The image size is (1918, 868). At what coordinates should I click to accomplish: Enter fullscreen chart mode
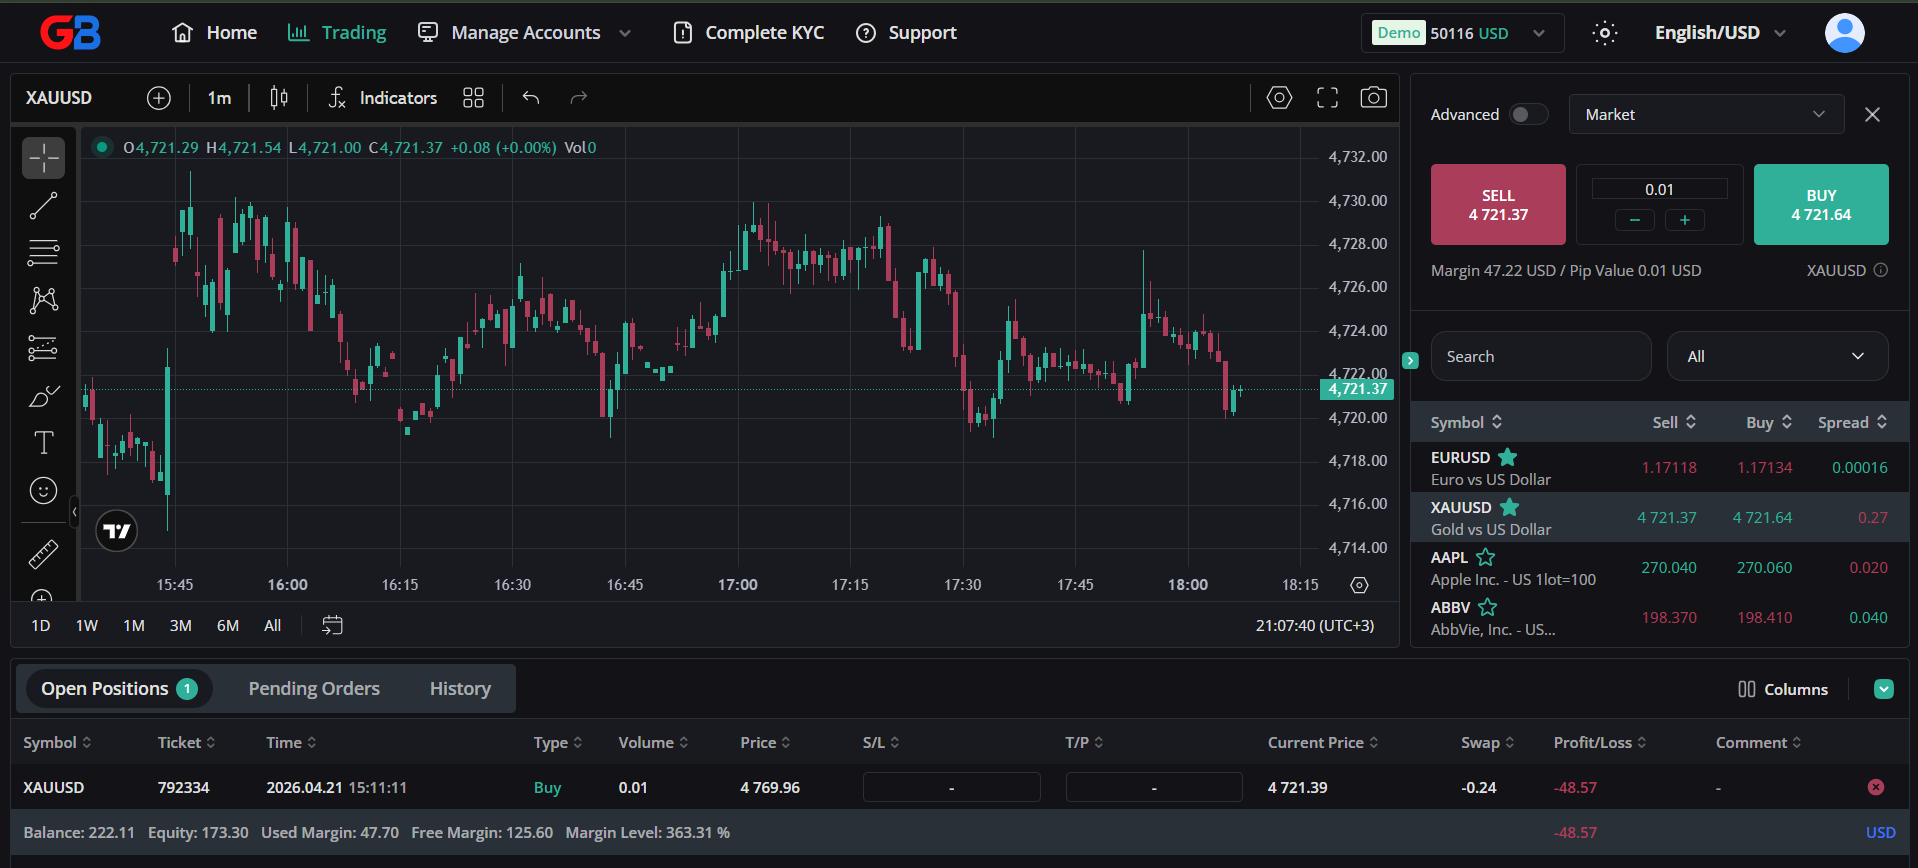pyautogui.click(x=1327, y=98)
